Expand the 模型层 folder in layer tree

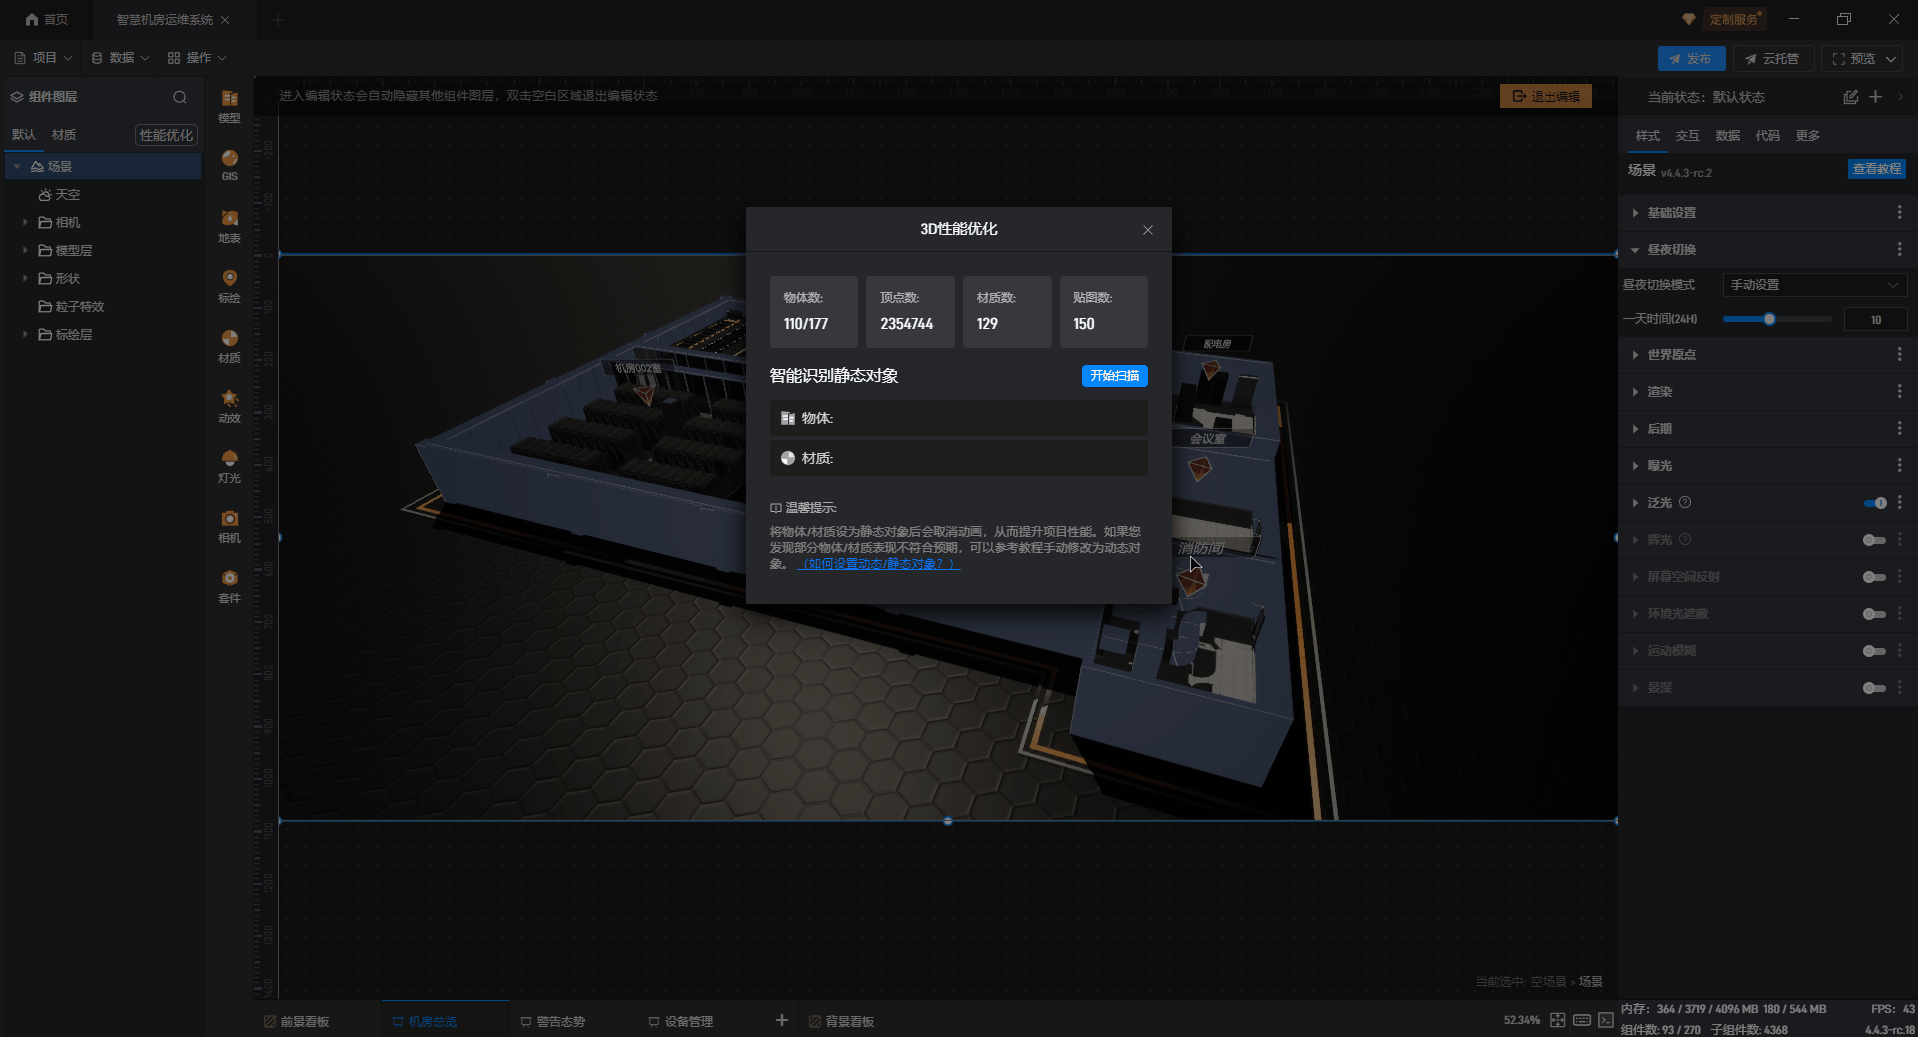[25, 251]
